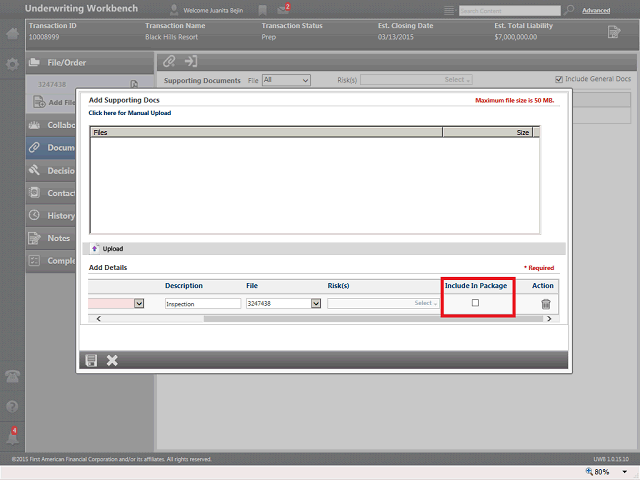
Task: Close the Add Supporting Docs dialog with X
Action: pyautogui.click(x=112, y=360)
